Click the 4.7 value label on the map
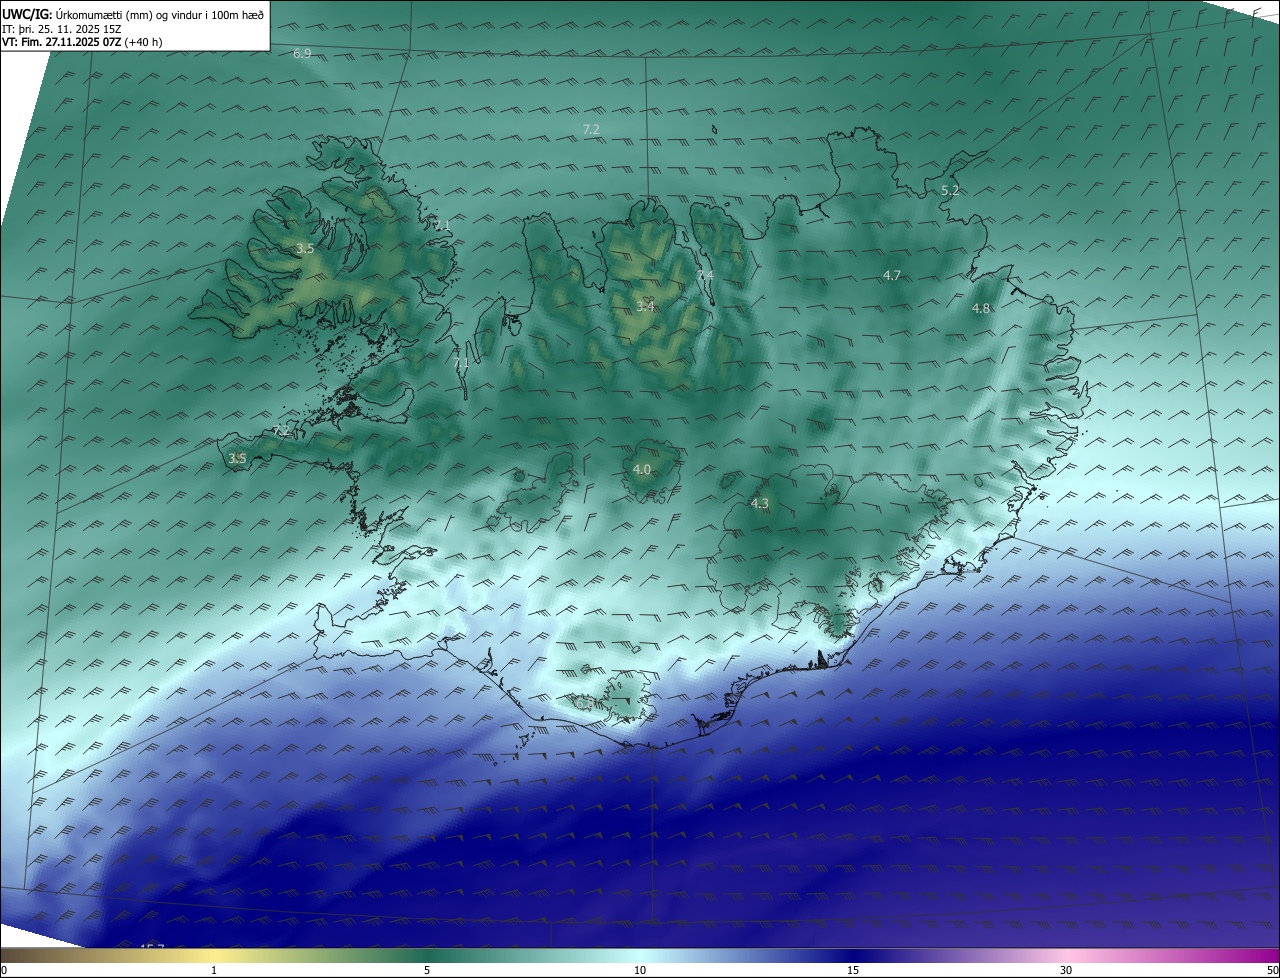Image resolution: width=1280 pixels, height=978 pixels. coord(892,275)
